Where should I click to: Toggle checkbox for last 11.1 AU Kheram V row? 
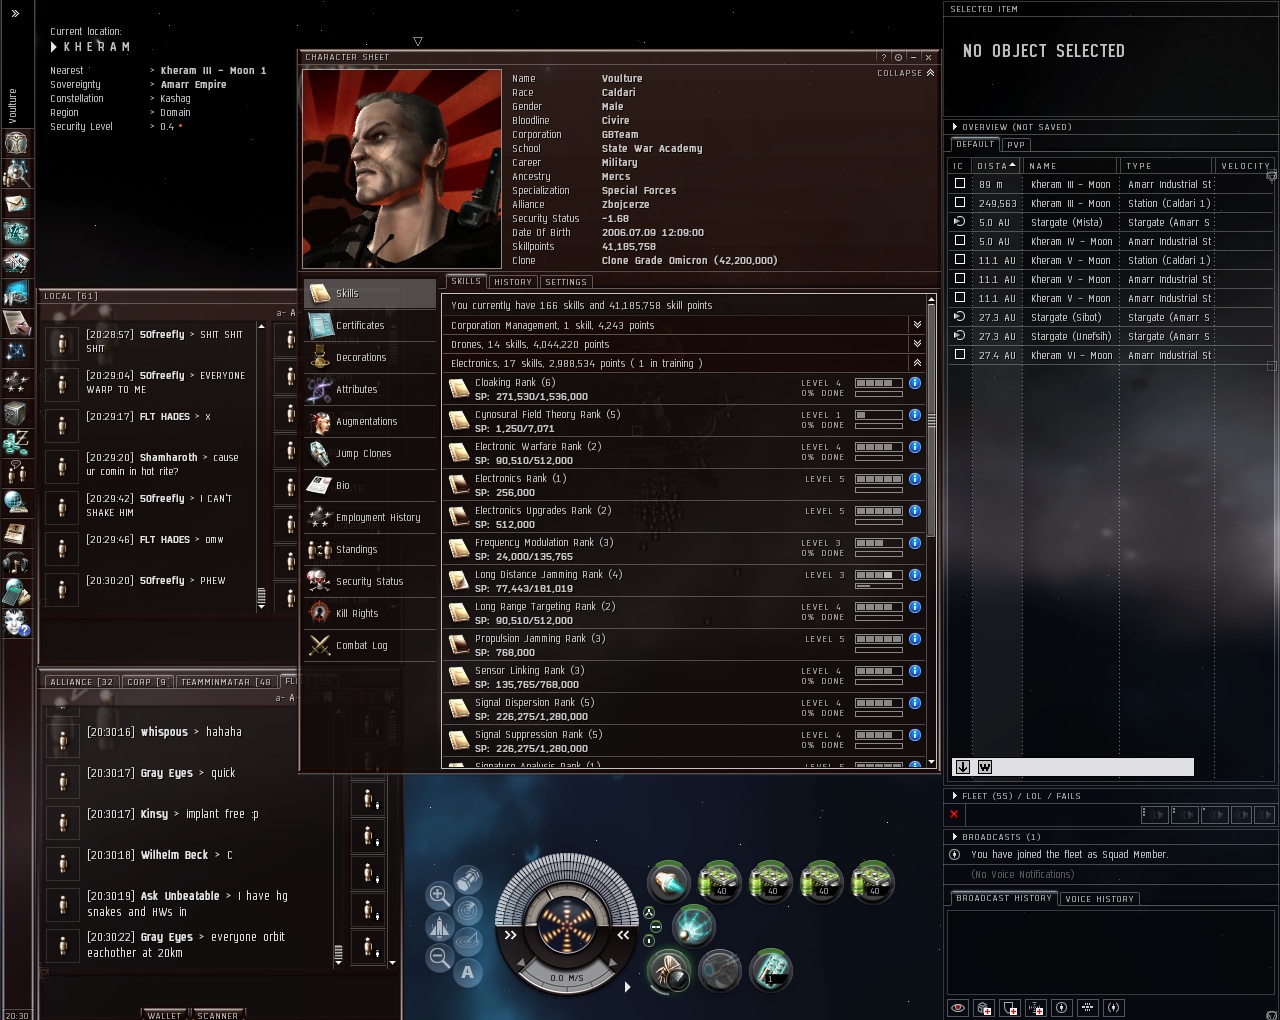960,298
